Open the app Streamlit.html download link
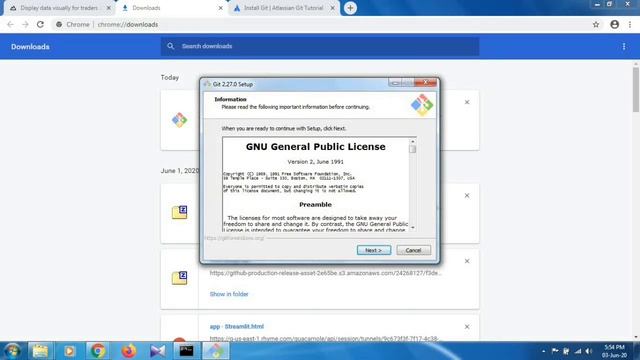Image resolution: width=640 pixels, height=360 pixels. click(x=237, y=327)
